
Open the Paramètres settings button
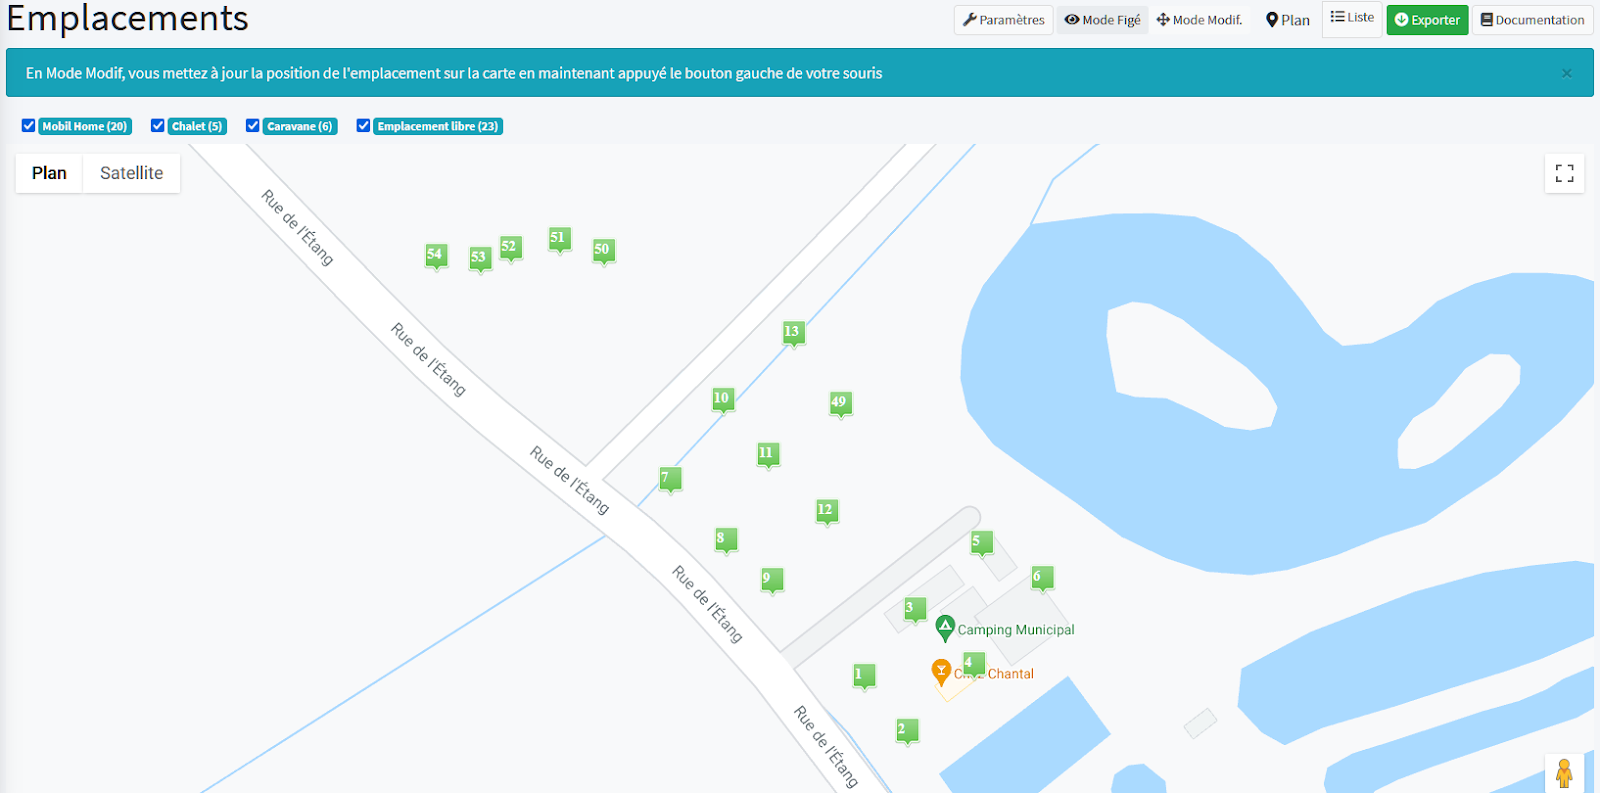(x=1003, y=20)
